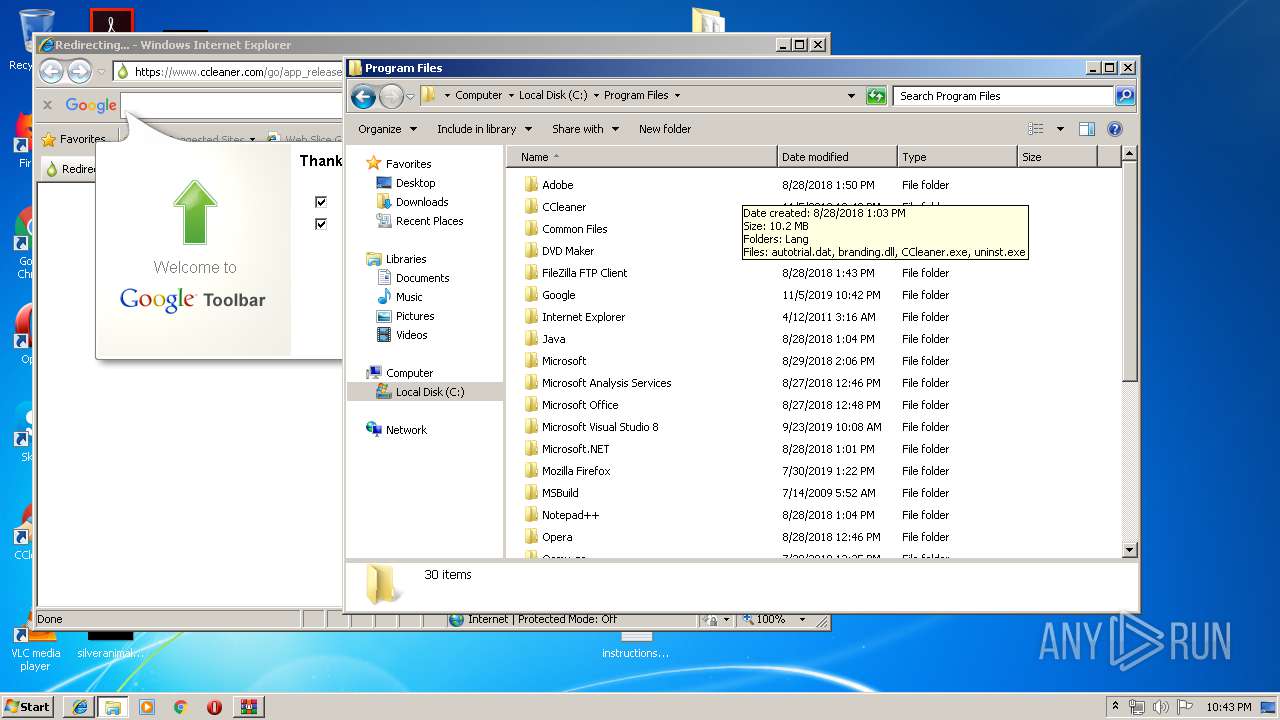Sort by Type column header

(x=956, y=157)
